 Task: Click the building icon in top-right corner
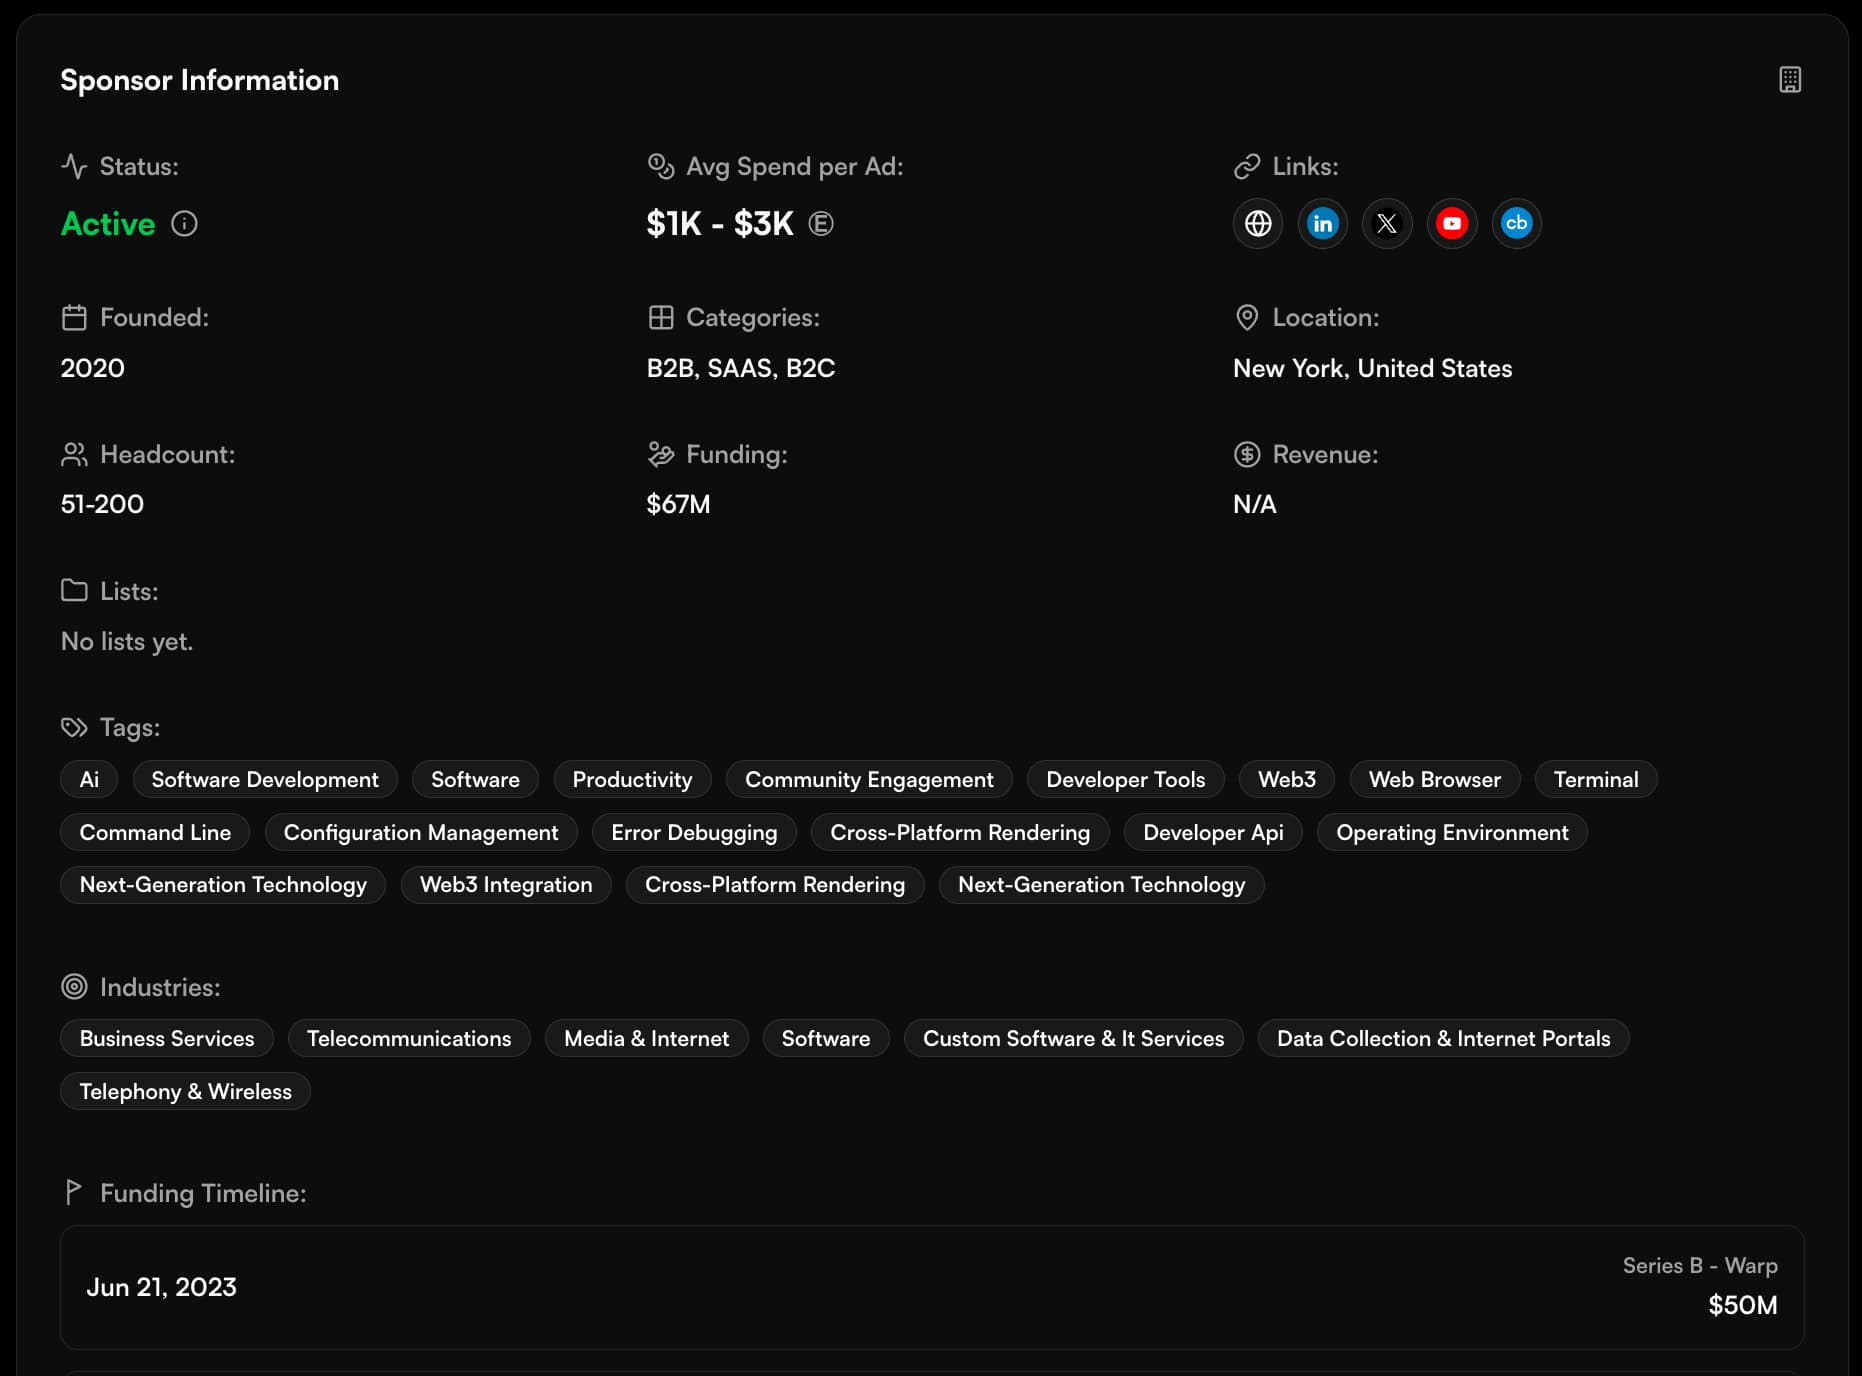pyautogui.click(x=1789, y=80)
